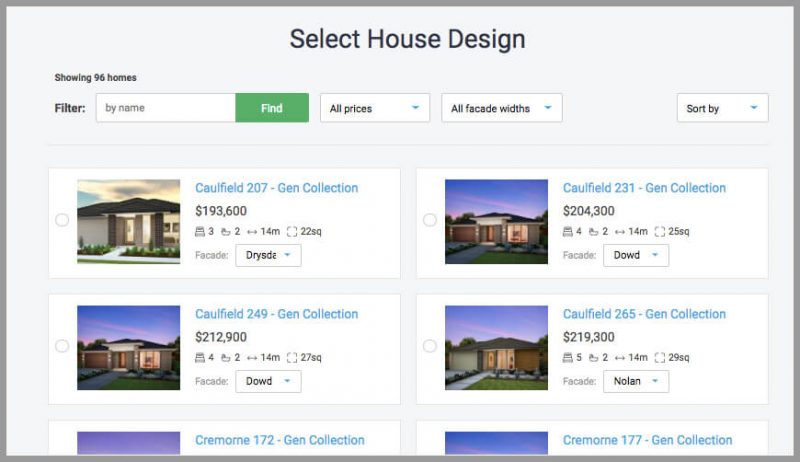Click the 29sq area value
The height and width of the screenshot is (462, 800).
tap(679, 357)
